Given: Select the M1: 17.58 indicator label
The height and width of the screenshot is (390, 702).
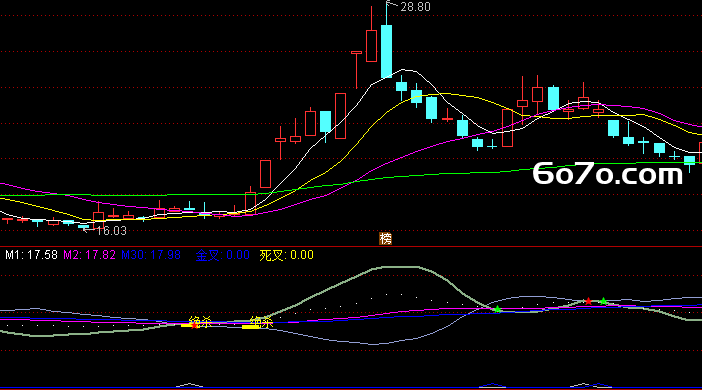Looking at the screenshot, I should (31, 255).
